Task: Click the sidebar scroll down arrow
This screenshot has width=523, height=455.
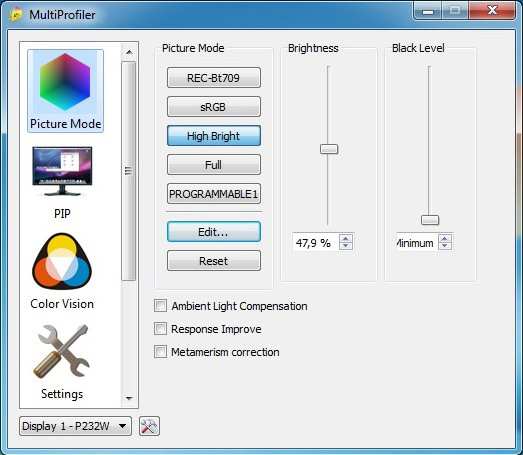Action: pyautogui.click(x=129, y=399)
